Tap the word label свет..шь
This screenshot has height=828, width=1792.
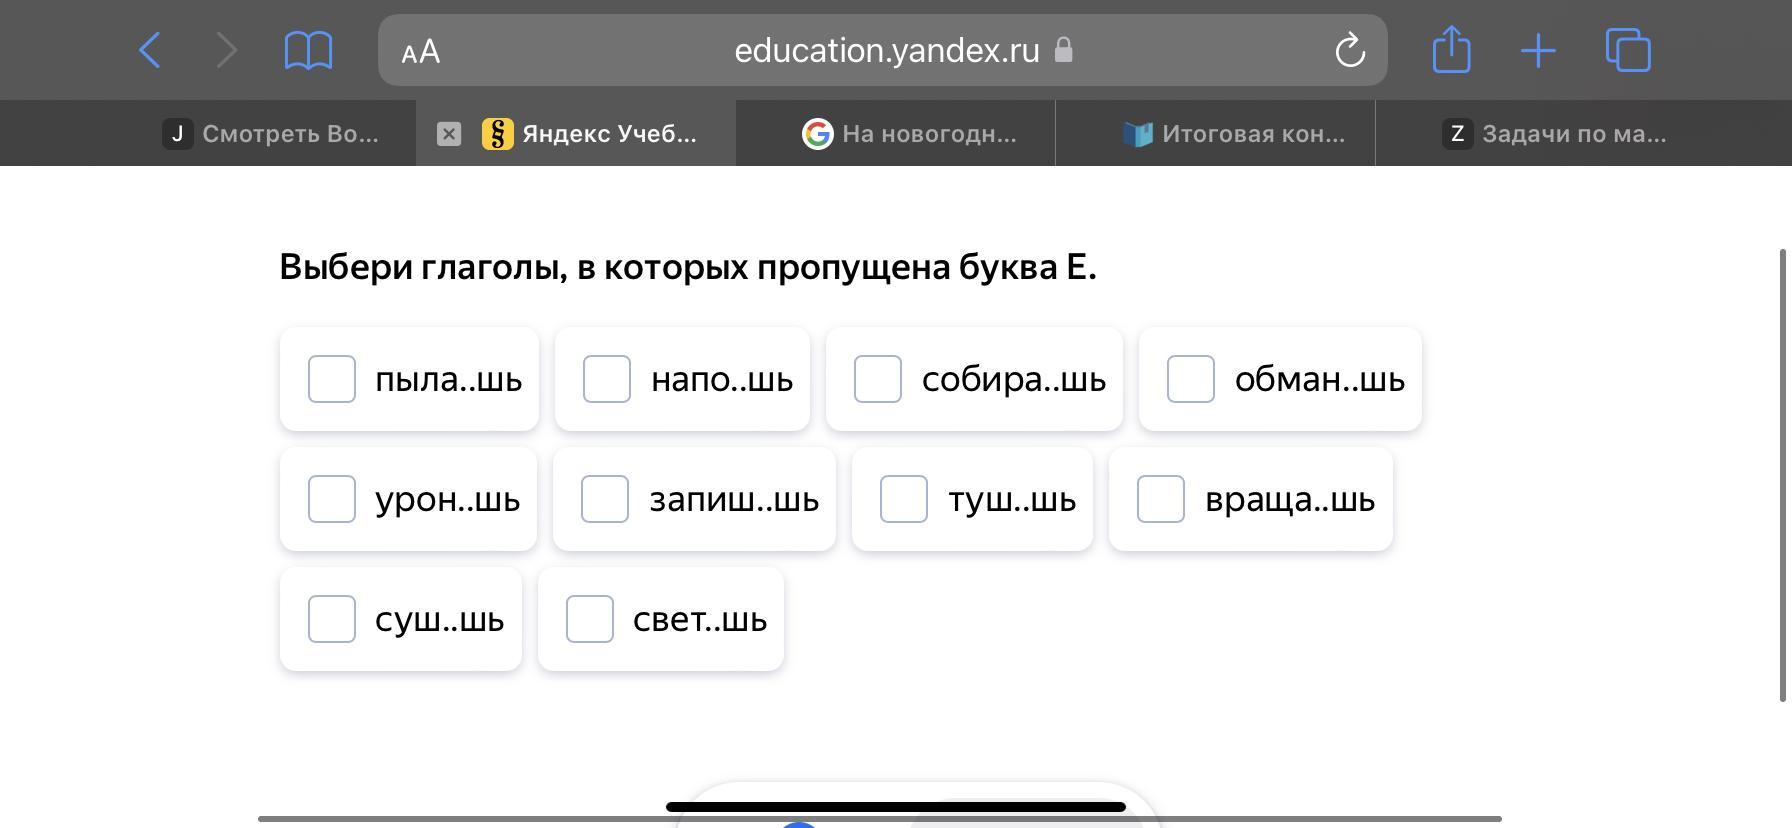(700, 620)
